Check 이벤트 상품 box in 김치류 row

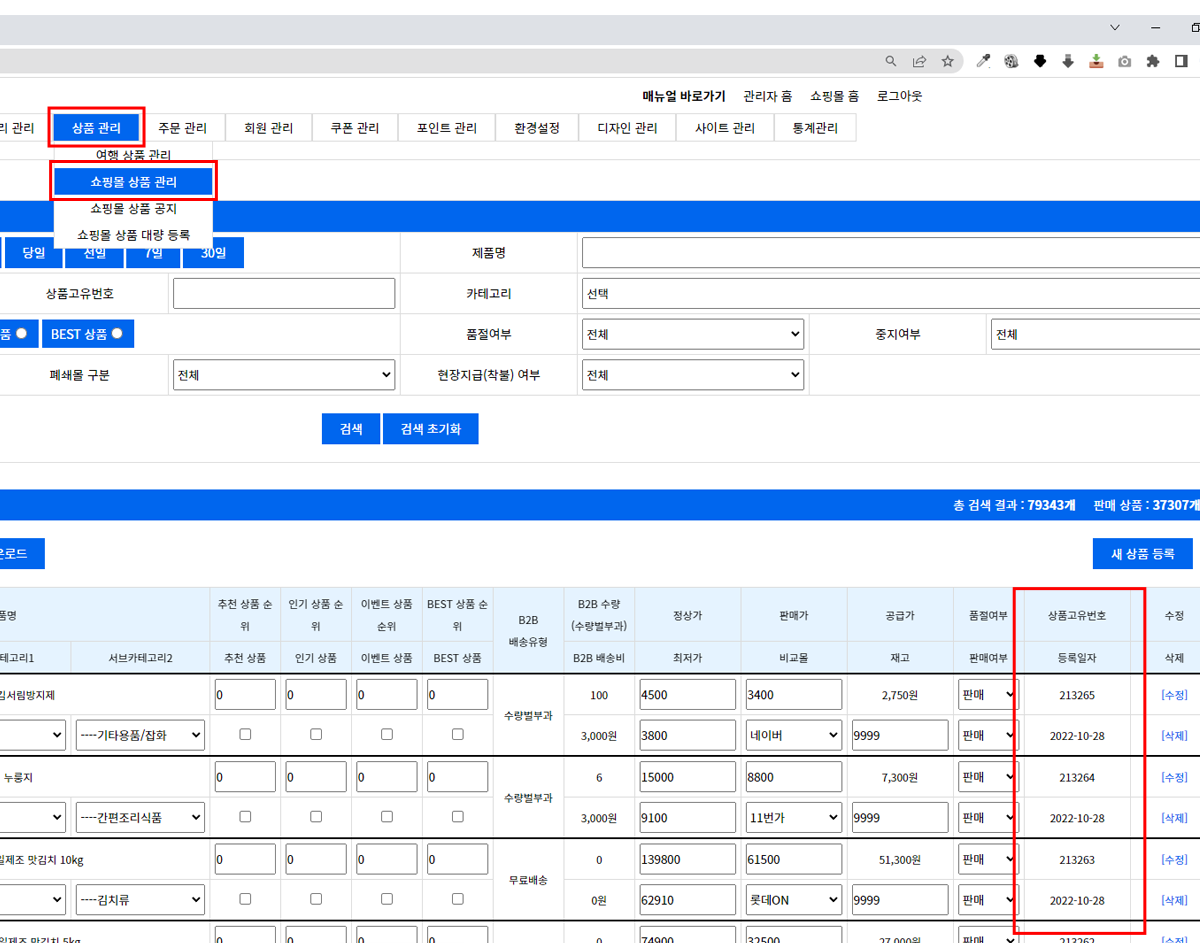[387, 898]
